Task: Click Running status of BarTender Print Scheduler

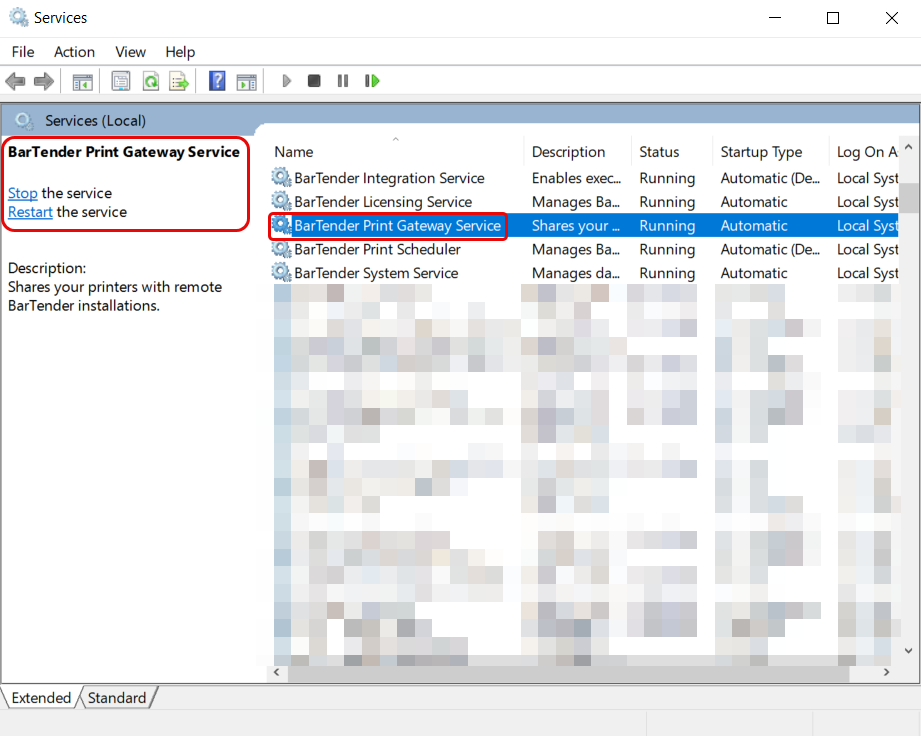Action: click(667, 249)
